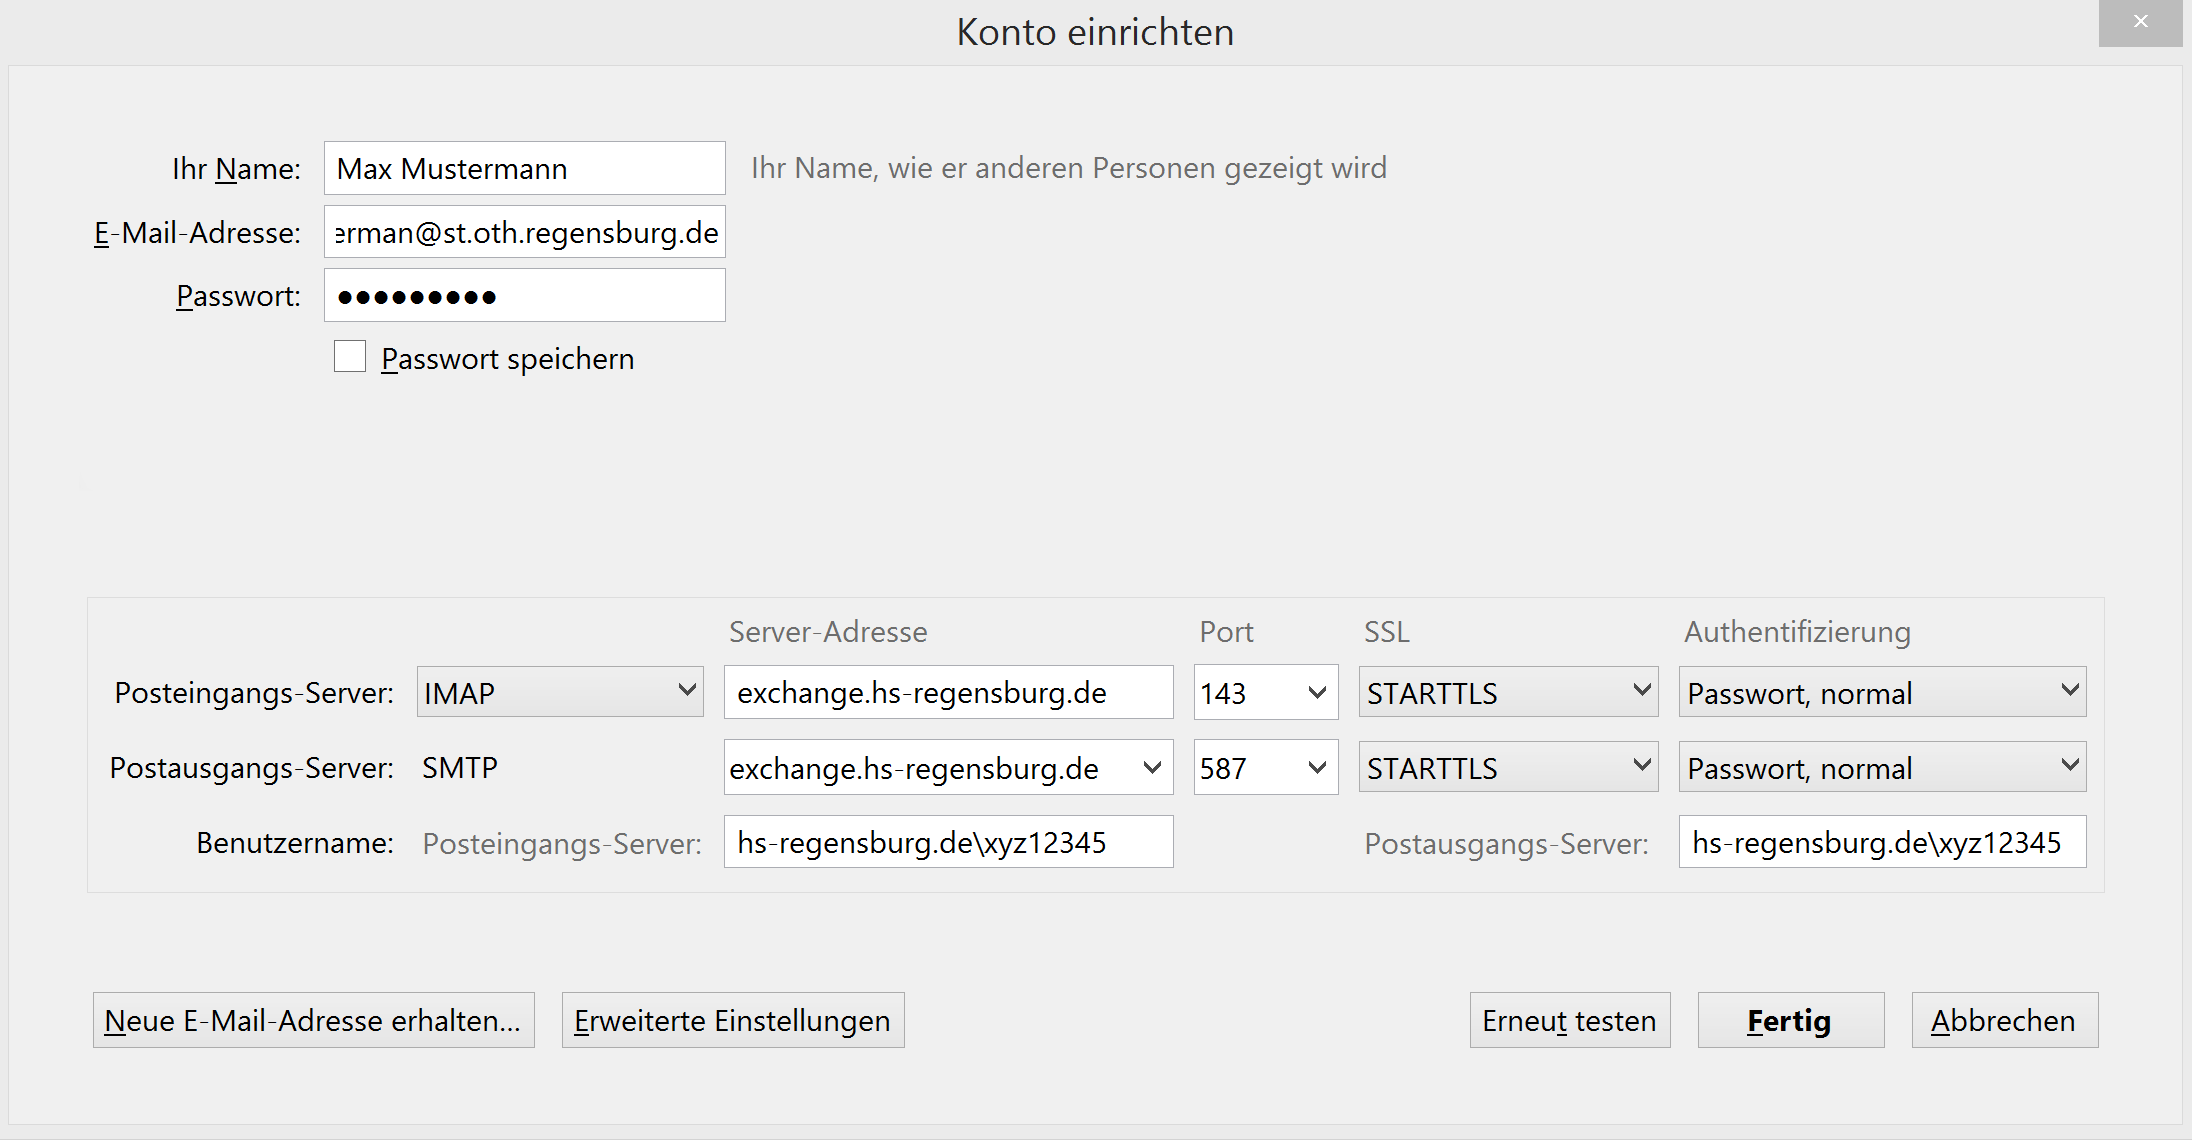Viewport: 2192px width, 1140px height.
Task: Focus the Passwort input field
Action: [524, 296]
